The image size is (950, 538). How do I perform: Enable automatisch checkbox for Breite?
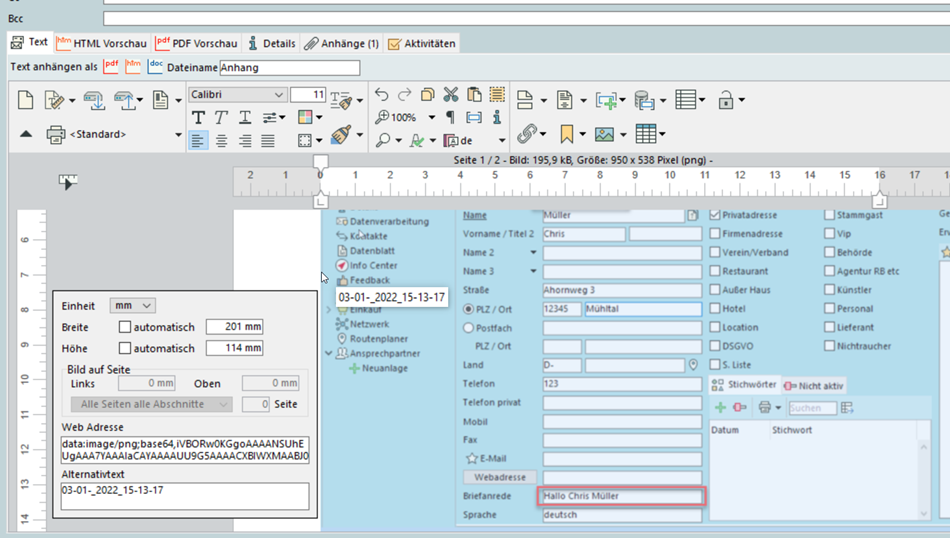pos(125,327)
